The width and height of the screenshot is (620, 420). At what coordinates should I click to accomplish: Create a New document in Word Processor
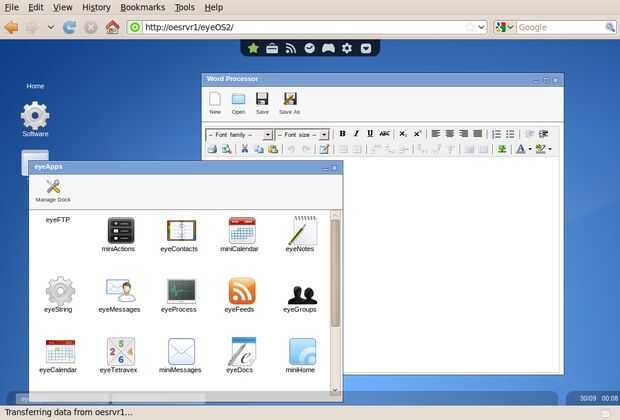[x=215, y=103]
